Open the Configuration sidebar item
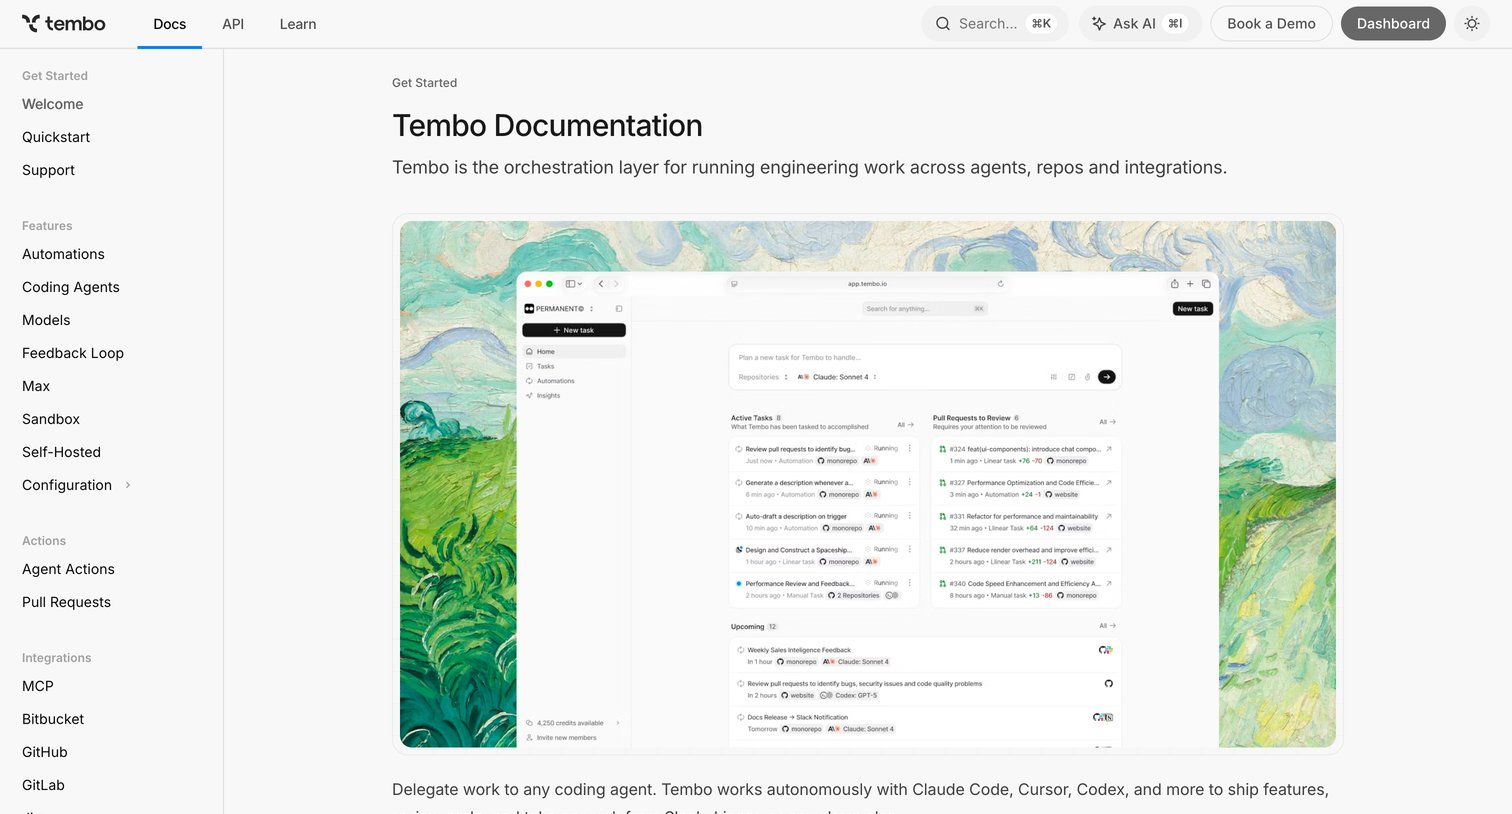Screen dimensions: 1512x814 67,485
